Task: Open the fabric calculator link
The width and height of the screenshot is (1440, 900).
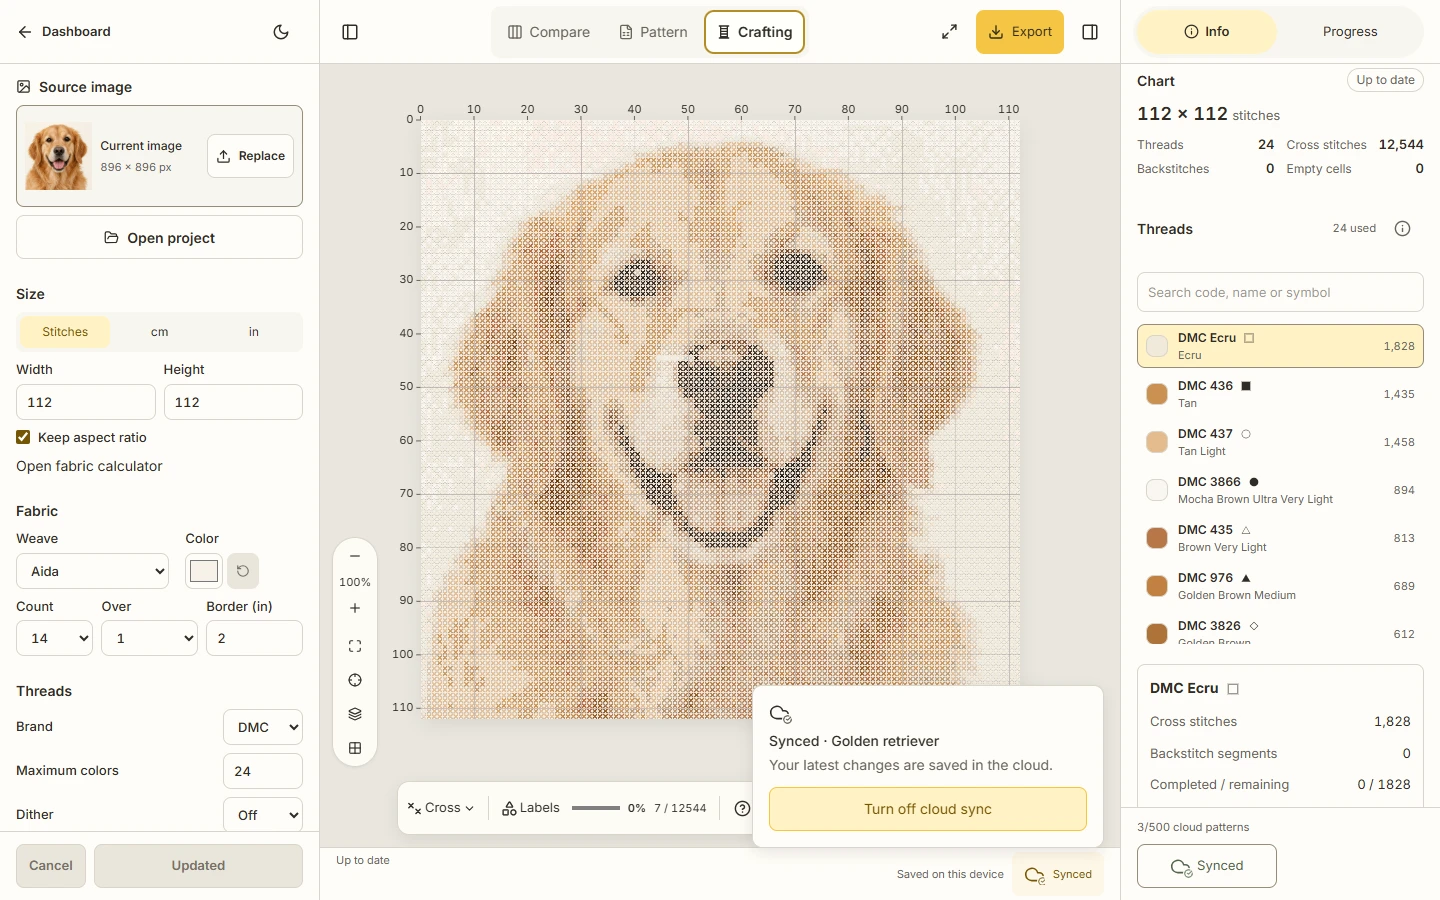Action: click(x=89, y=466)
